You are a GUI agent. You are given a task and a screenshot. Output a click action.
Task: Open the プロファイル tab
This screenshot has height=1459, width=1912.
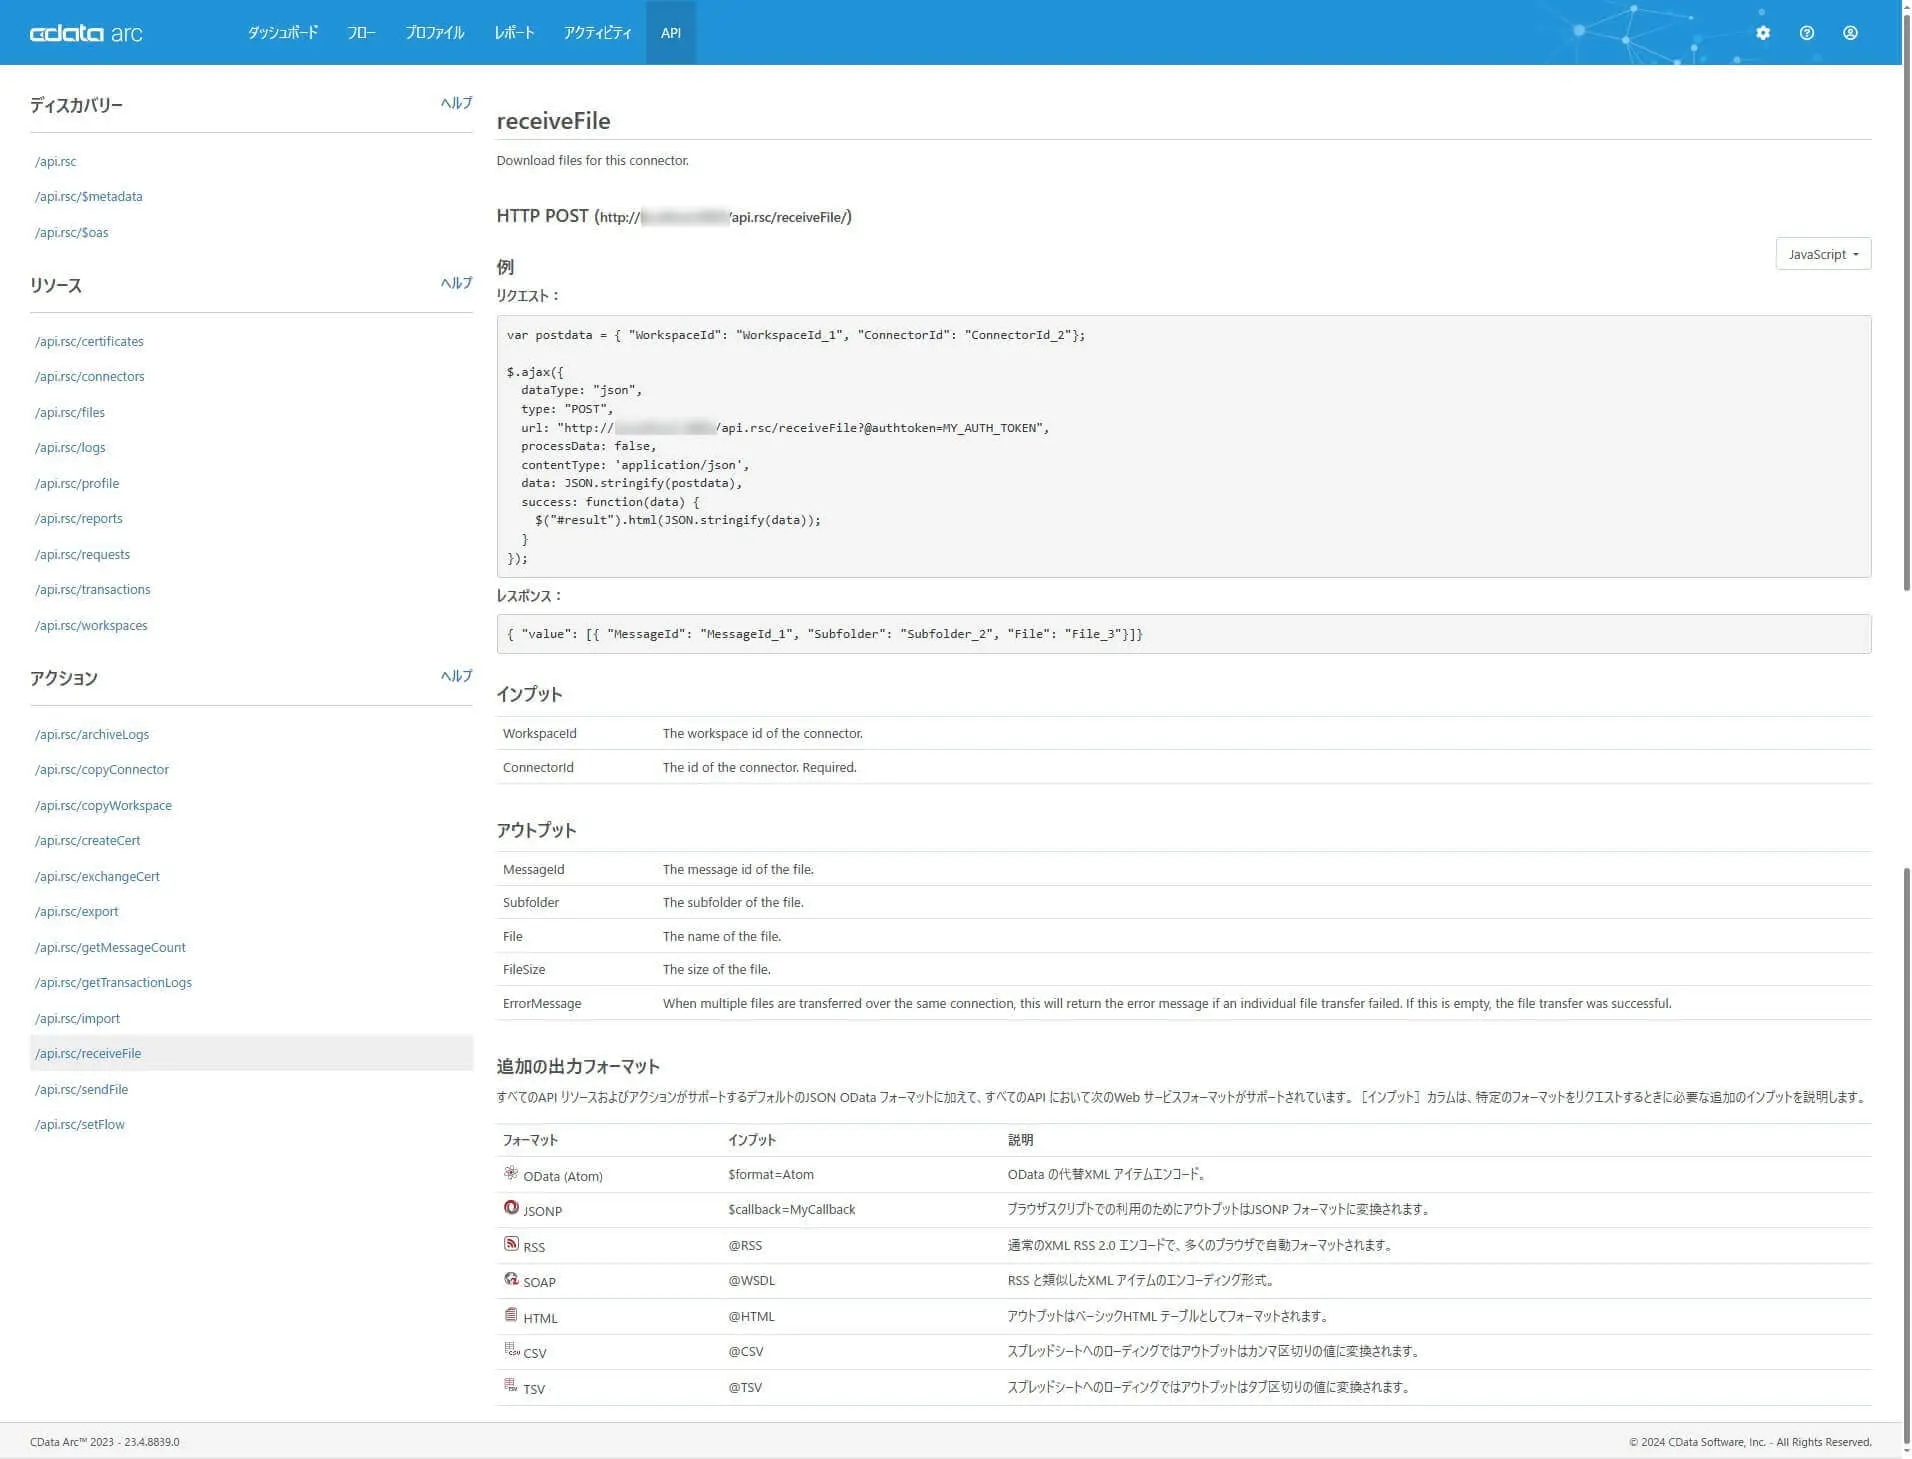[435, 33]
